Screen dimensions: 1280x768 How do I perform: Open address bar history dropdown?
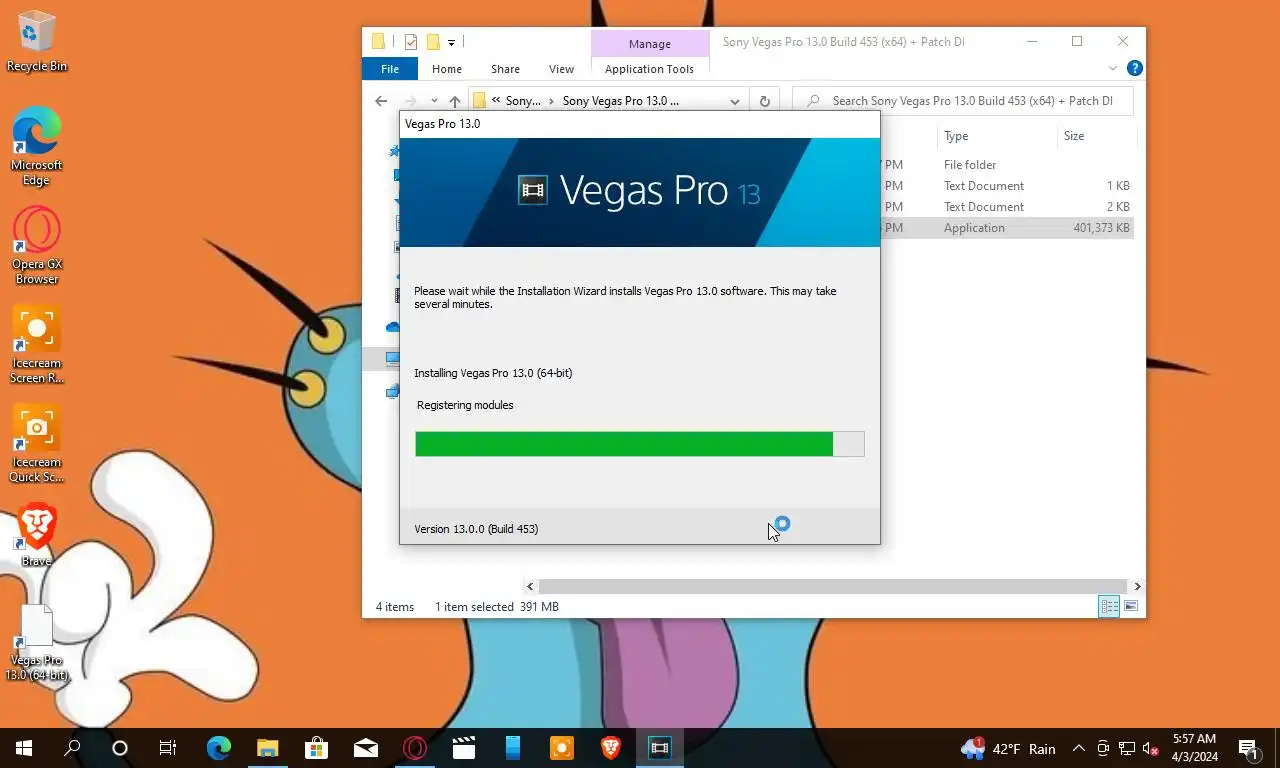tap(734, 101)
